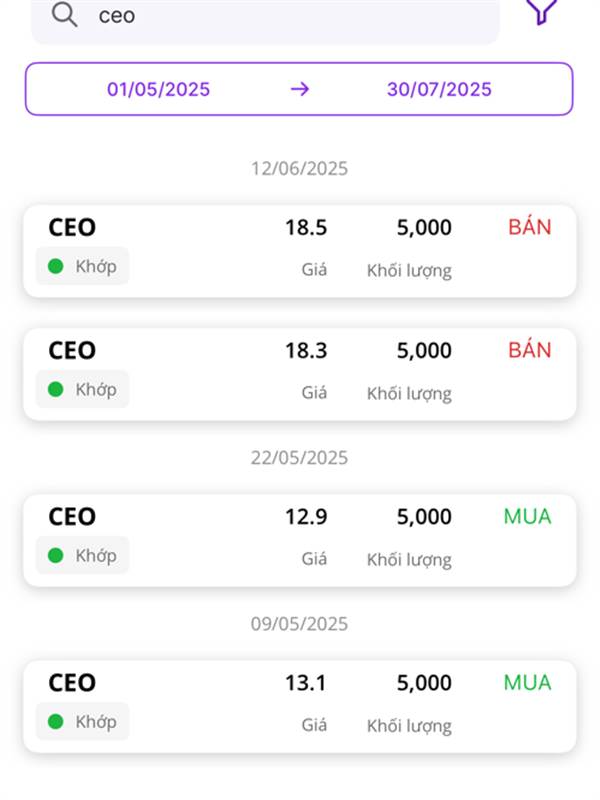Click the 12/06/2025 date group header

click(x=299, y=168)
